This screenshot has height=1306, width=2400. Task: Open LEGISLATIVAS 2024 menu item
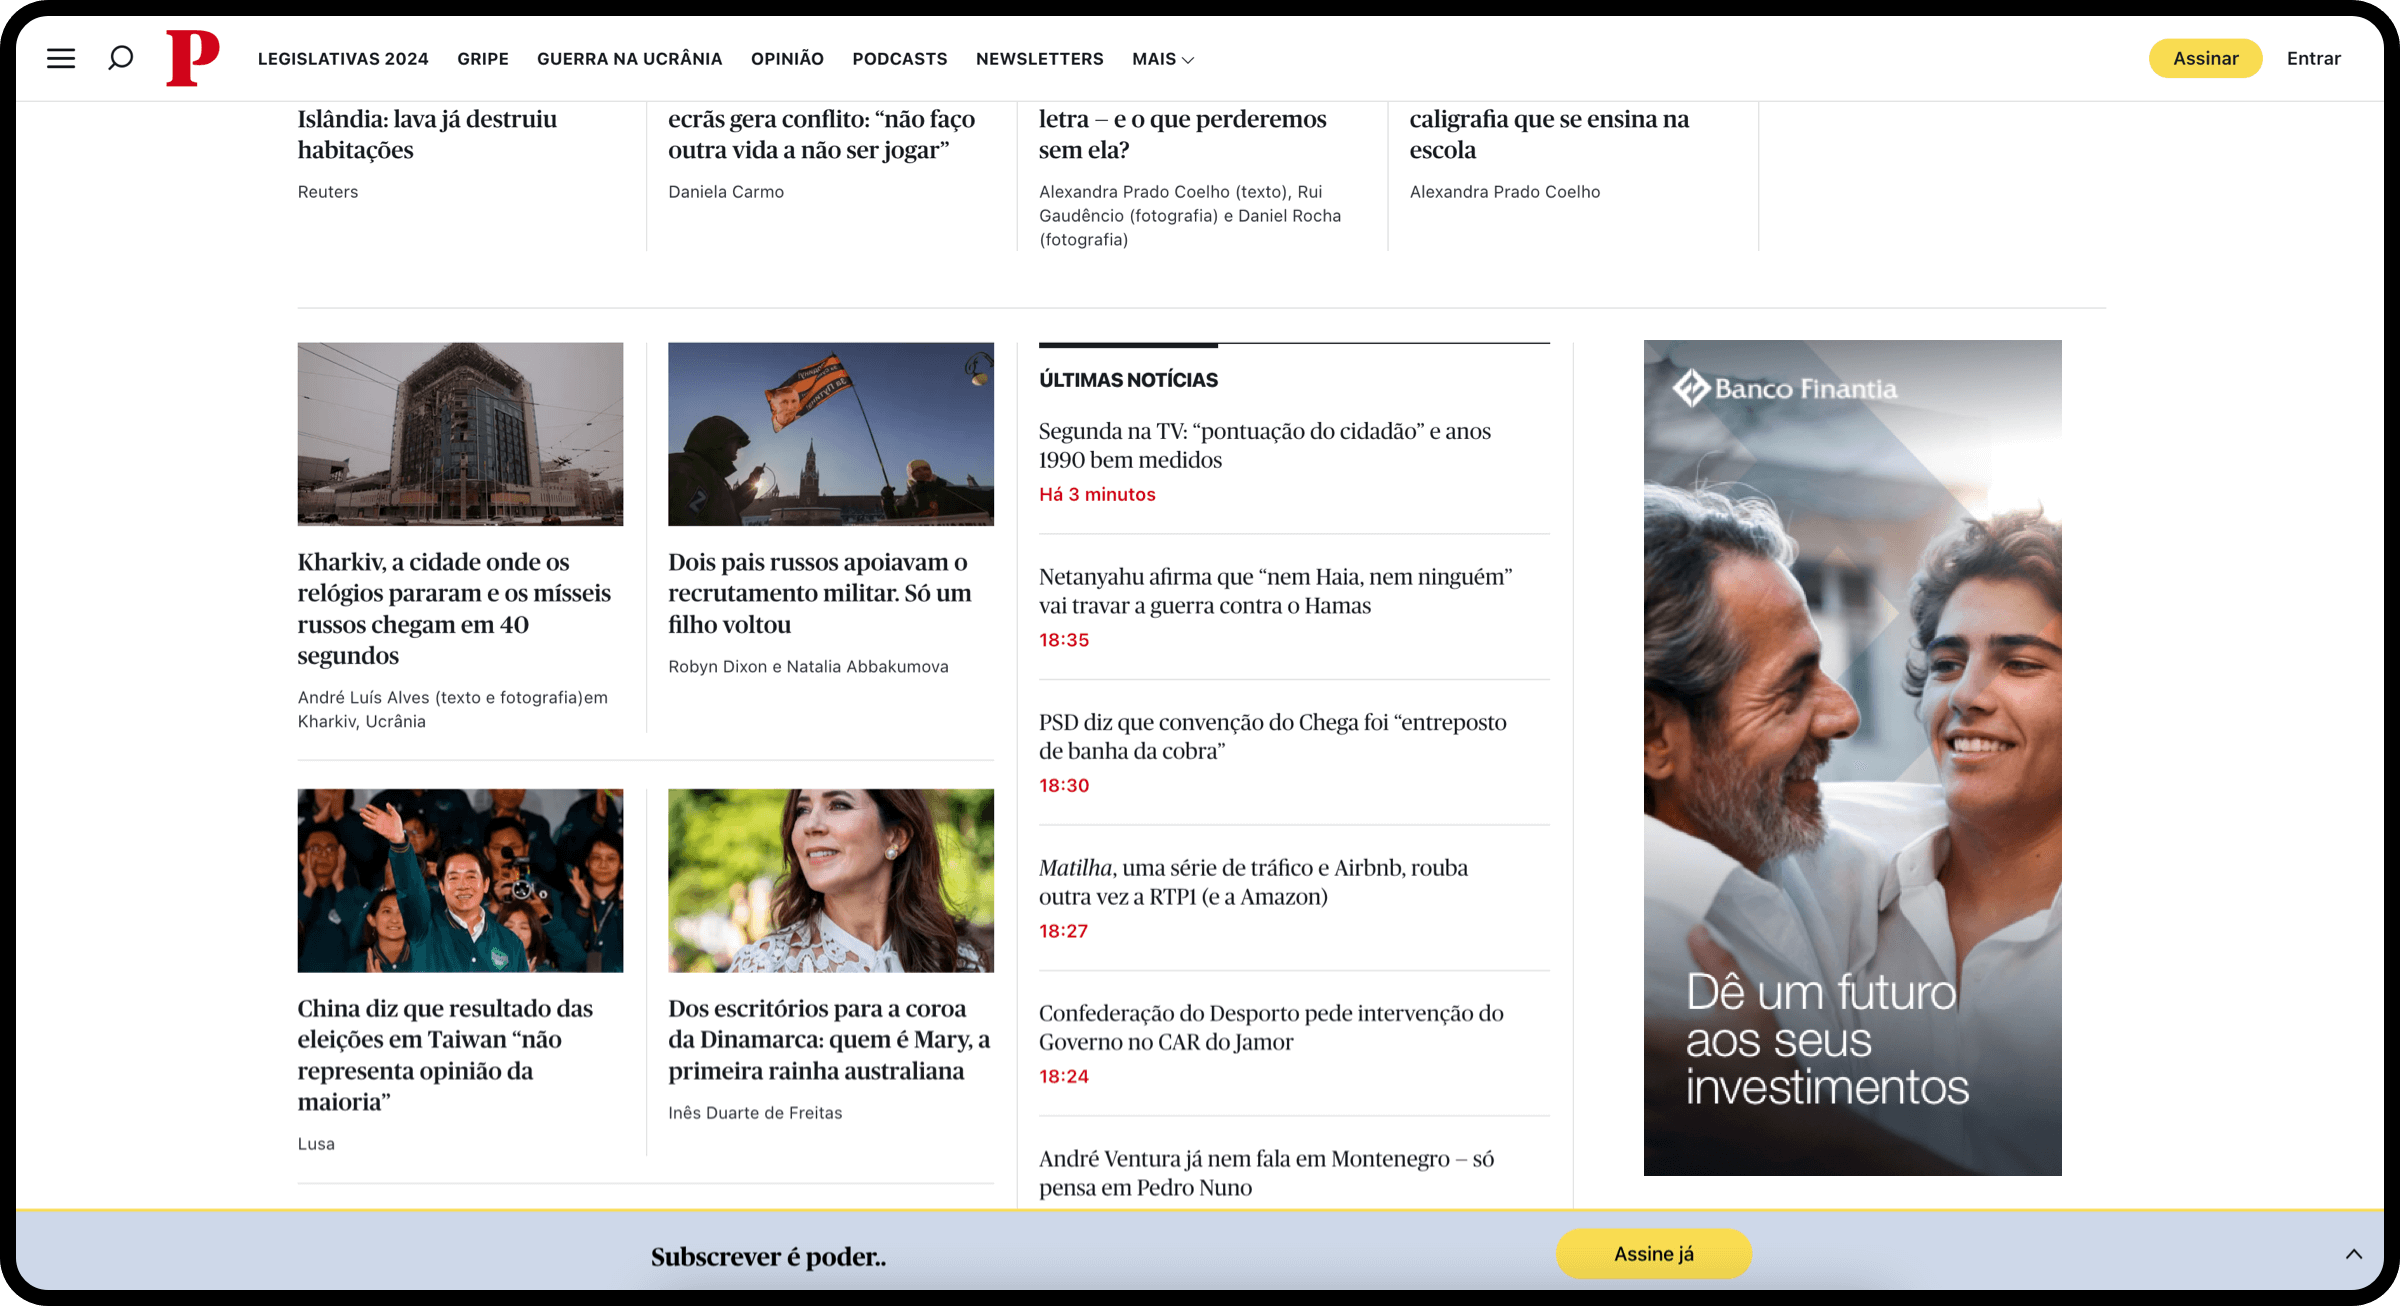343,59
